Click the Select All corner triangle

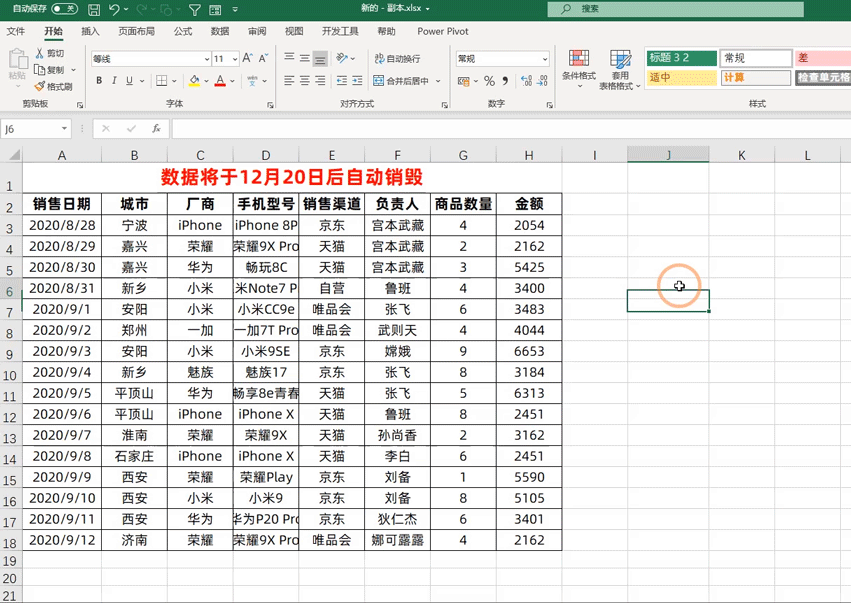point(13,155)
